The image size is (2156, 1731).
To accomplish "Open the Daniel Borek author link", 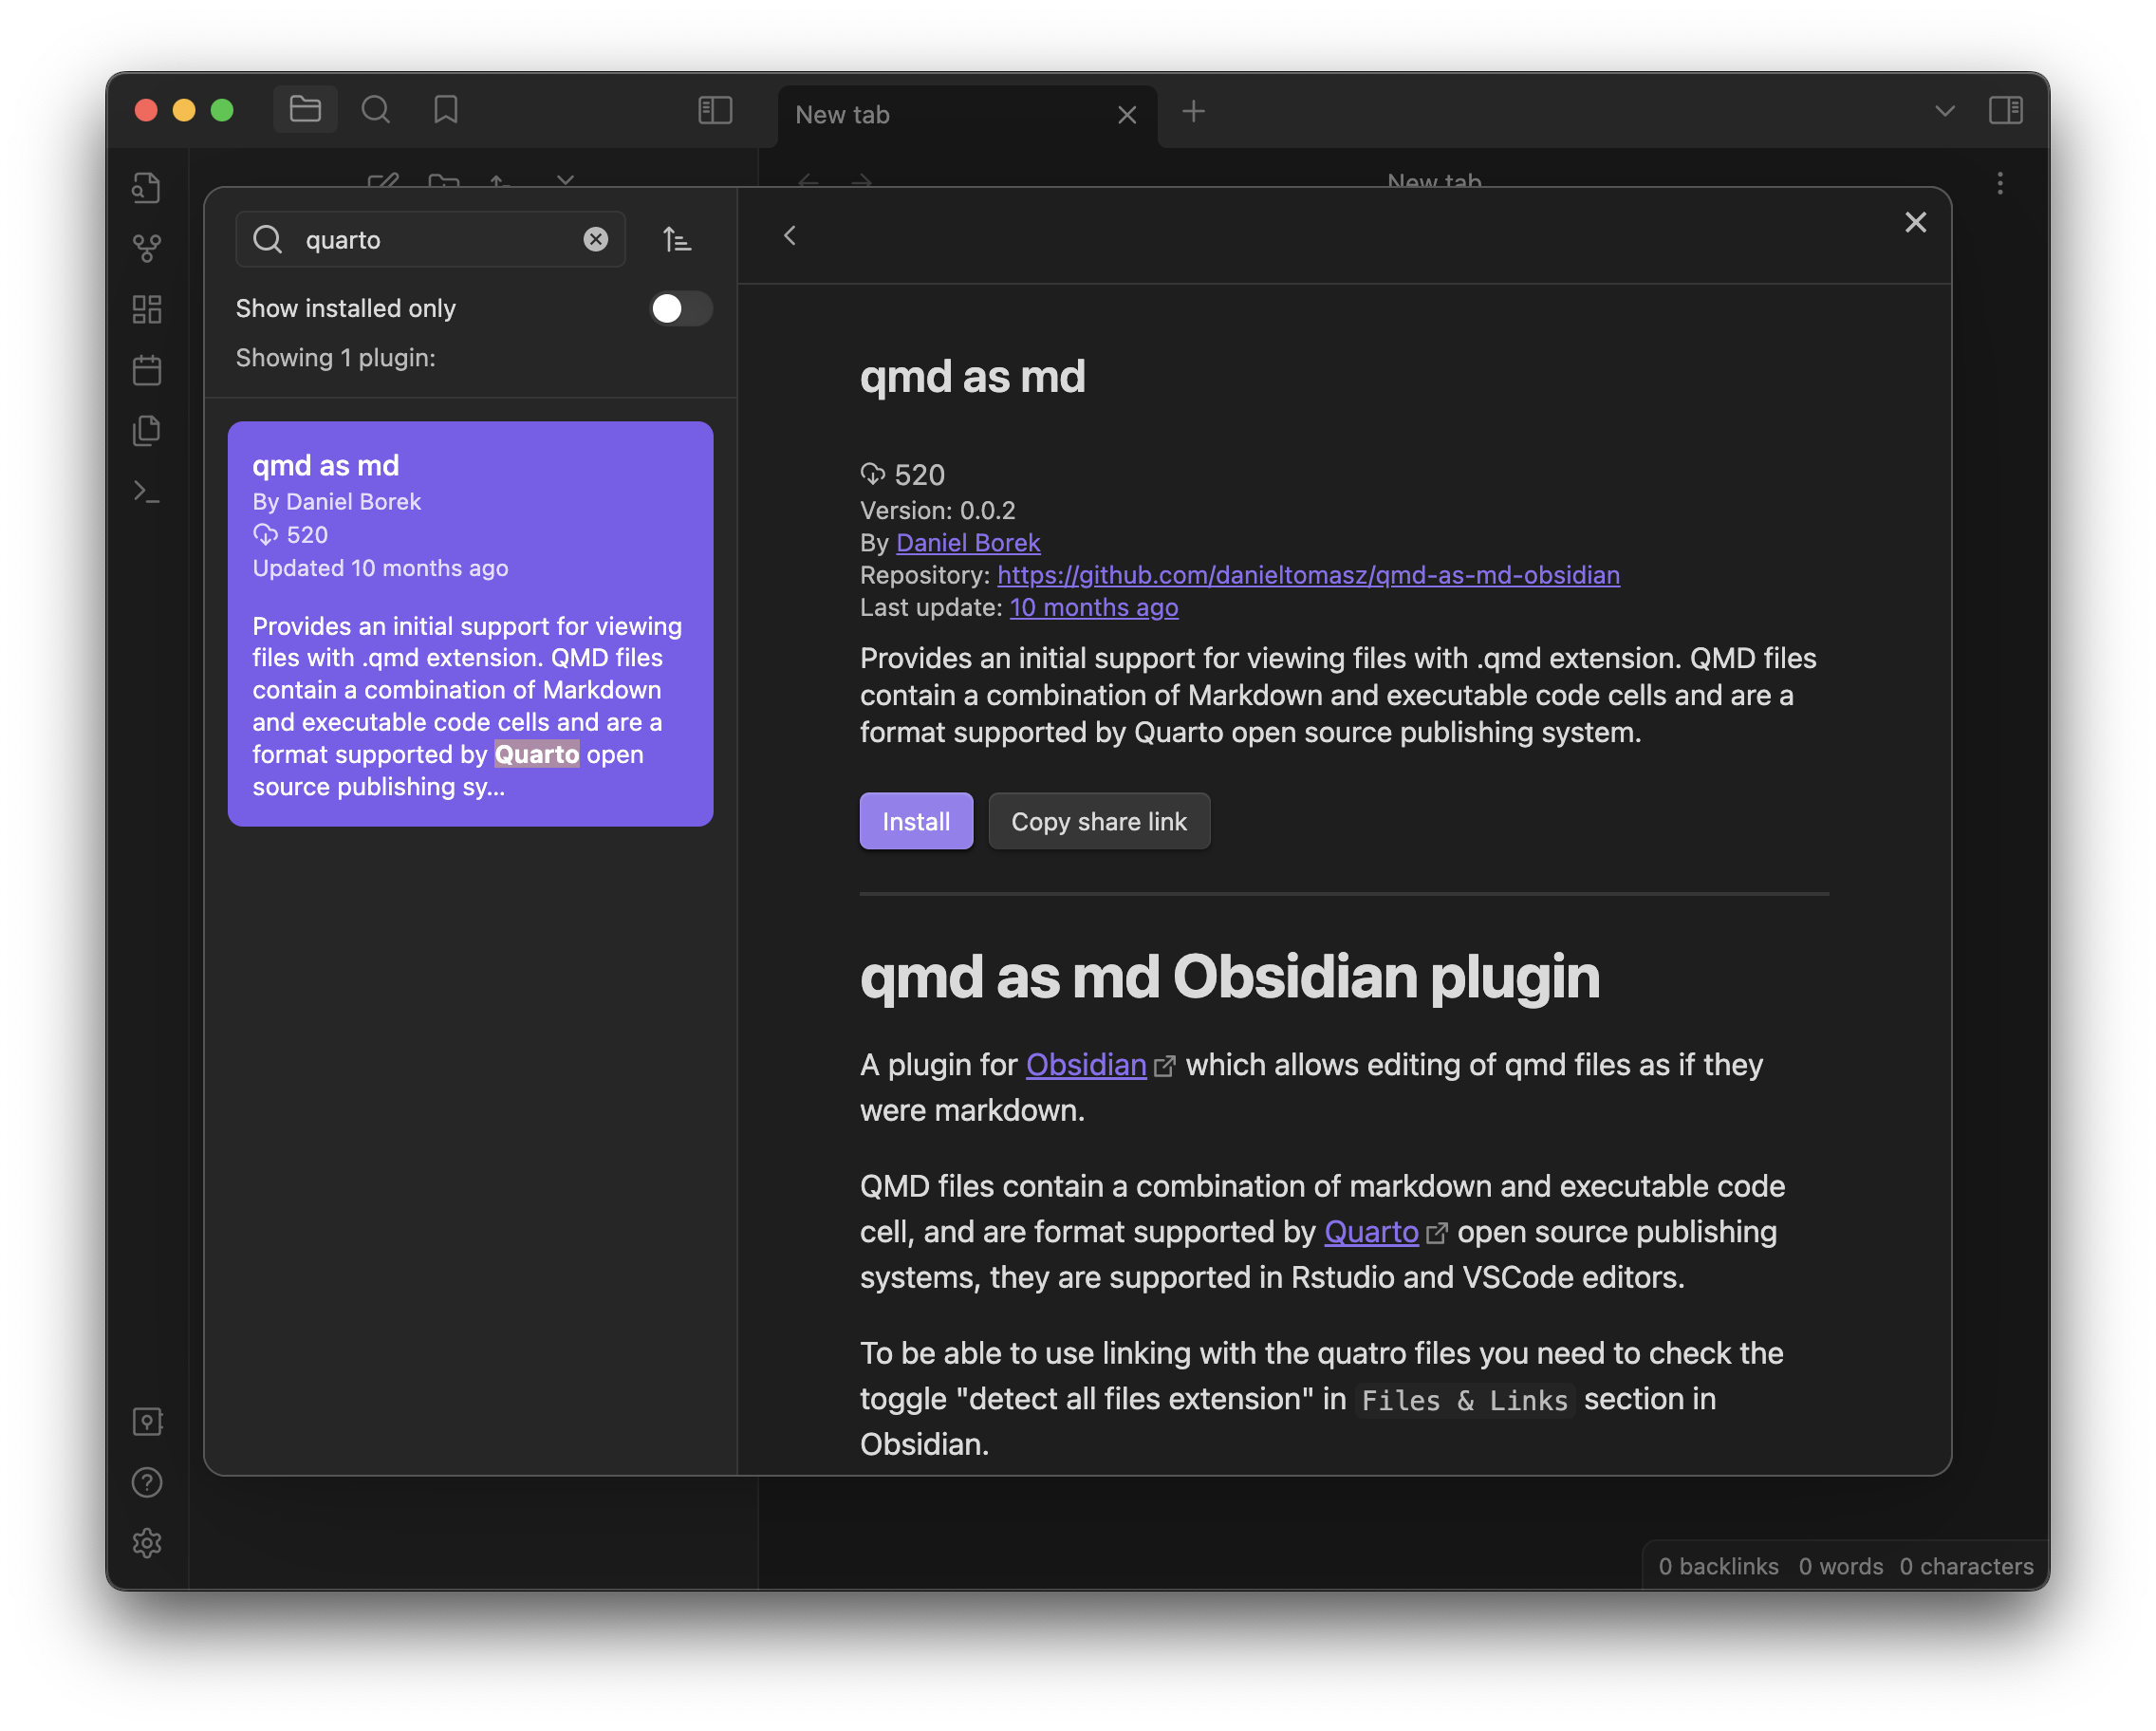I will click(x=968, y=542).
